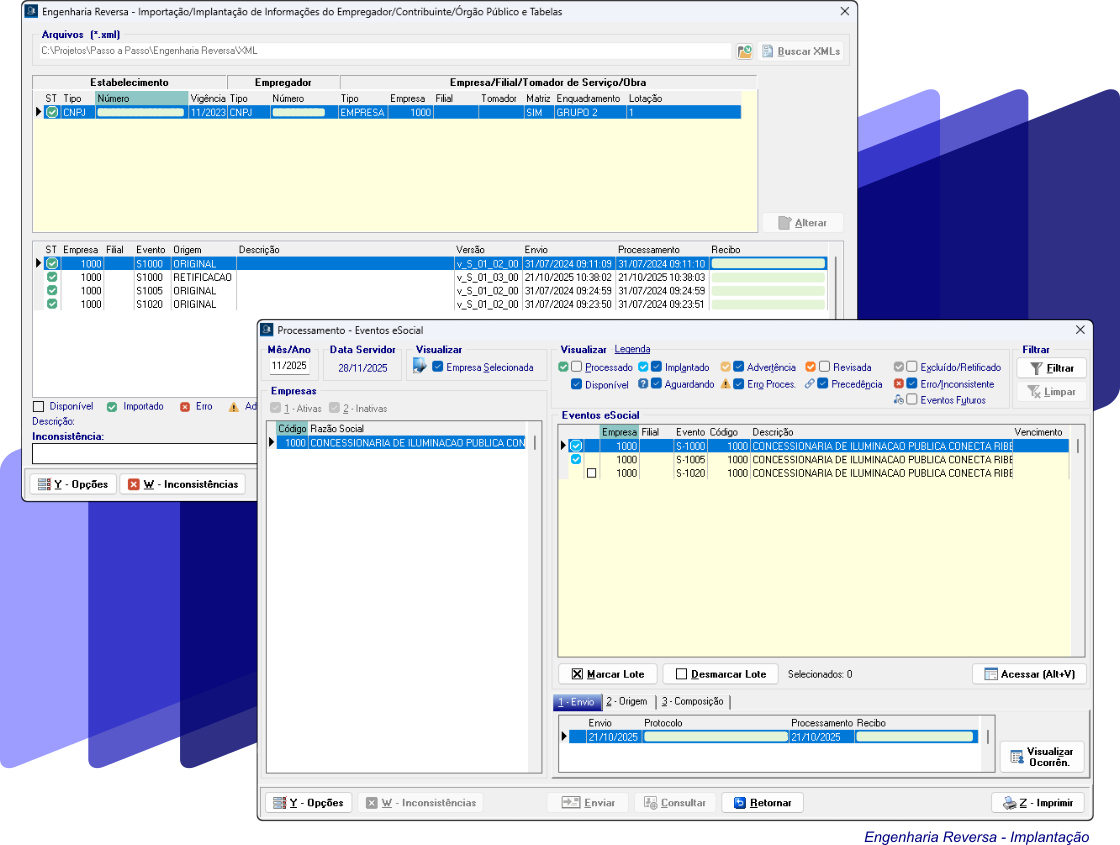Enable Eventos Futuros checkbox
Image resolution: width=1120 pixels, height=845 pixels.
tap(911, 399)
